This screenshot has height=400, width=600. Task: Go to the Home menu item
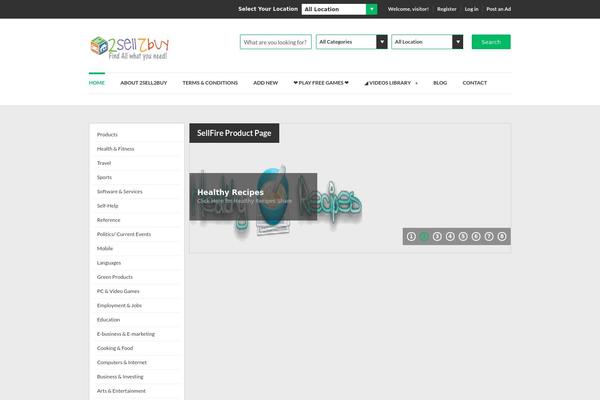tap(96, 83)
